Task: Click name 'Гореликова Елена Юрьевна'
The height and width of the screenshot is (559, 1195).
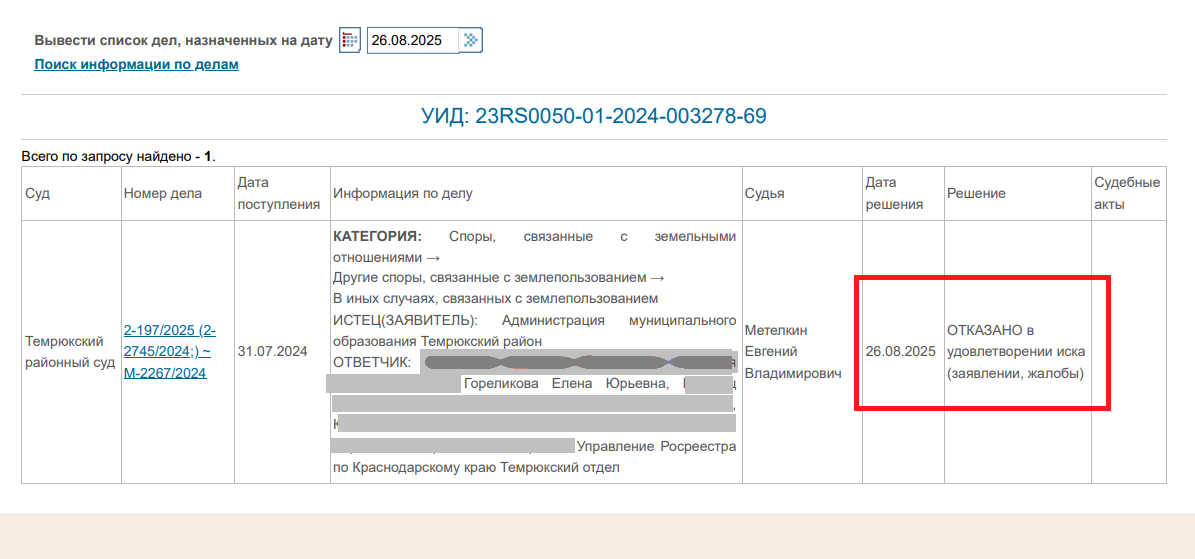Action: tap(566, 384)
